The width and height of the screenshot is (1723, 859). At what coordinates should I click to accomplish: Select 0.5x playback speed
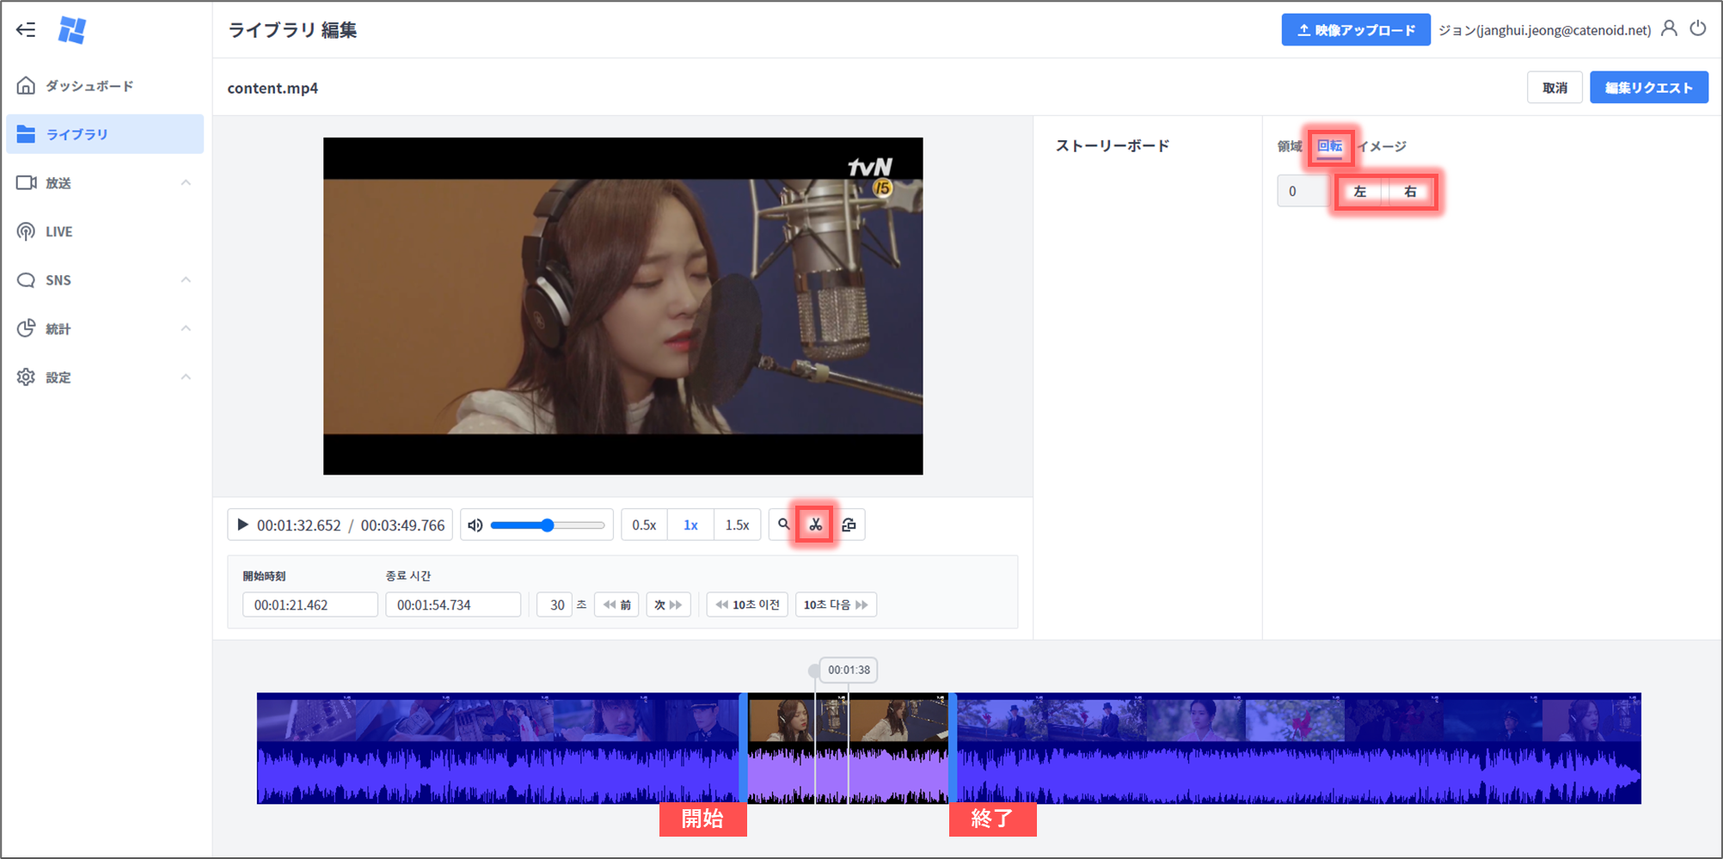[644, 525]
